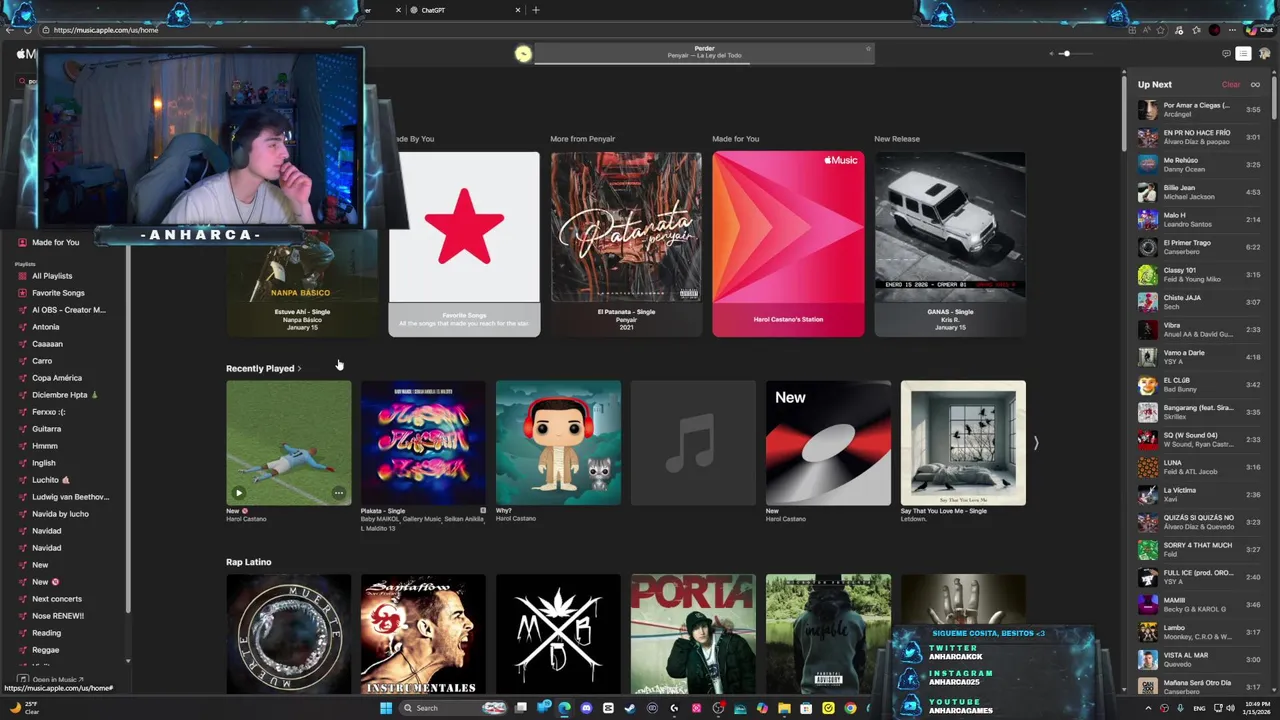Open the Next concerts playlist
The height and width of the screenshot is (720, 1280).
coord(57,599)
